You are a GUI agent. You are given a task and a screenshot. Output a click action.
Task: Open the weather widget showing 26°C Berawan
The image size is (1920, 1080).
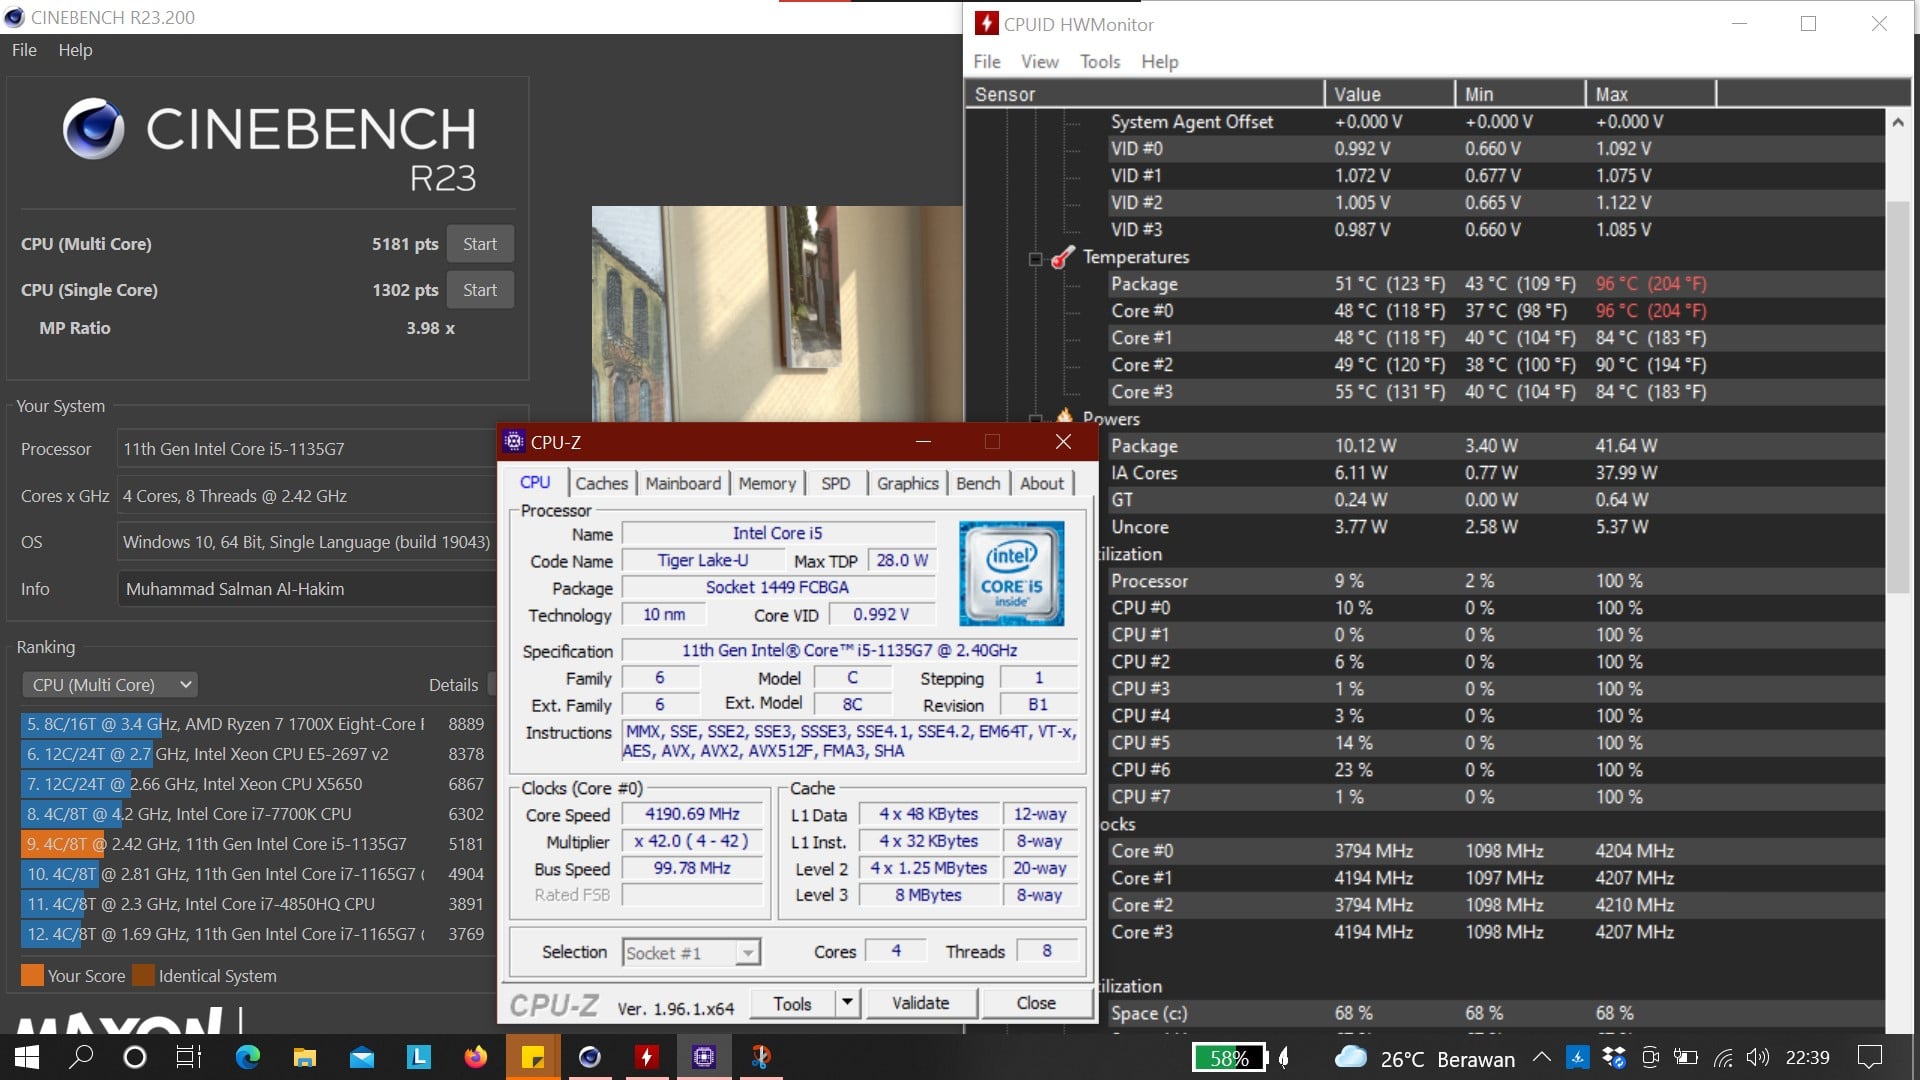tap(1425, 1058)
